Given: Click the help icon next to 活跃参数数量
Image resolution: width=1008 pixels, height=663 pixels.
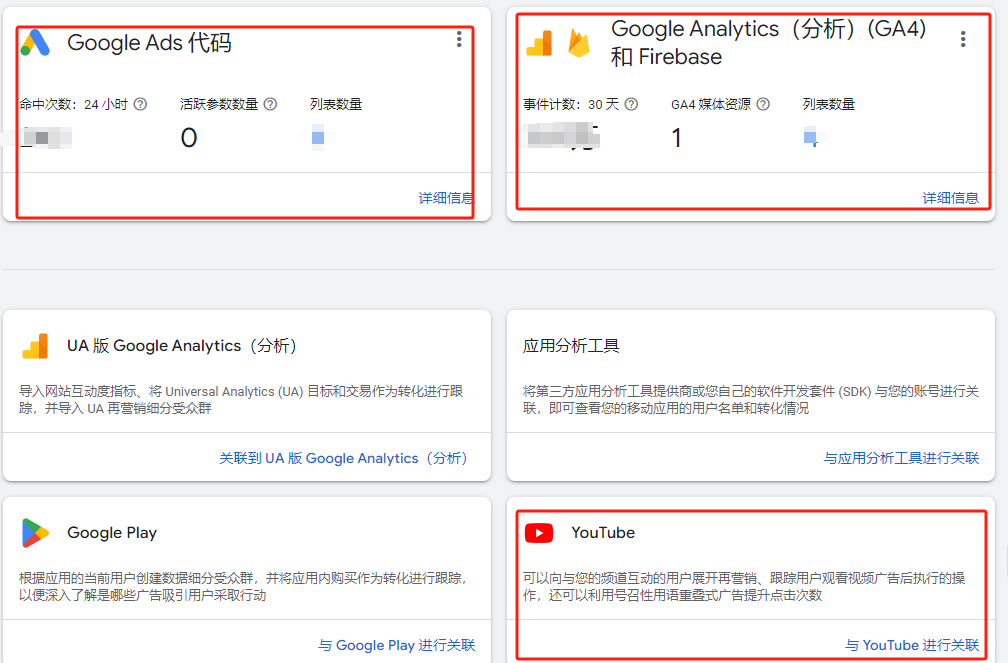Looking at the screenshot, I should 270,104.
